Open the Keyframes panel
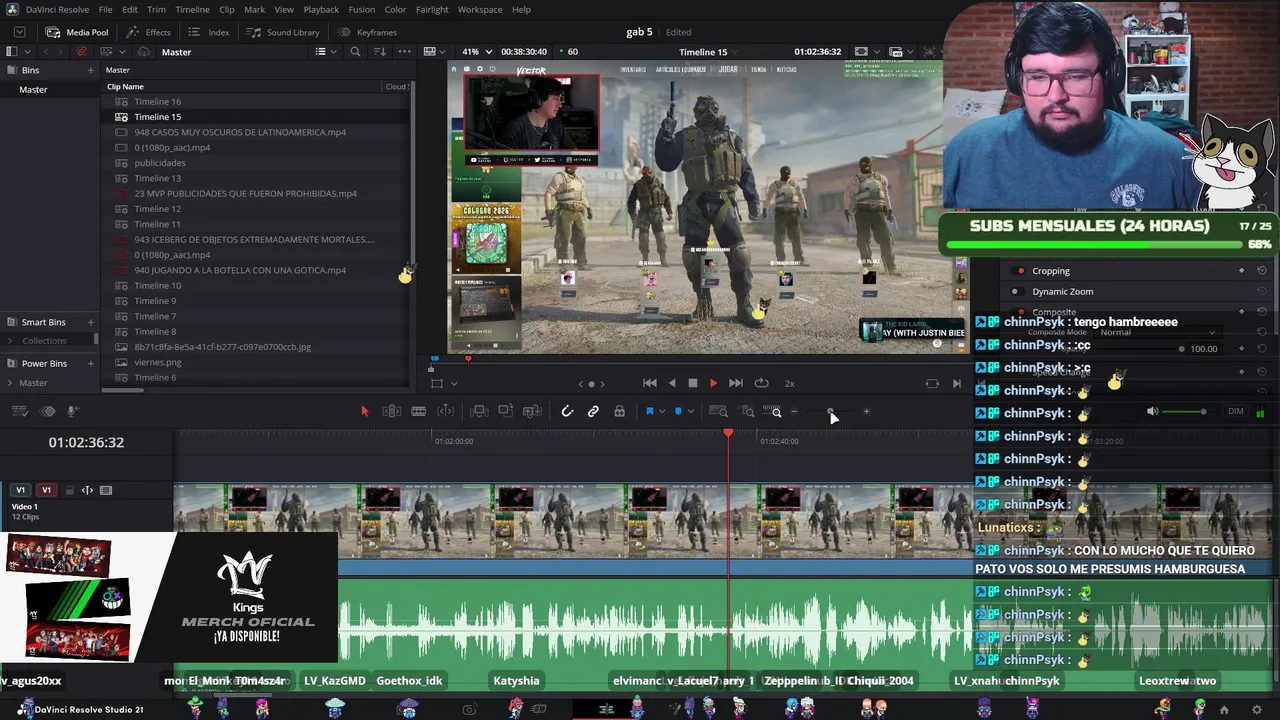1280x720 pixels. pyautogui.click(x=366, y=32)
